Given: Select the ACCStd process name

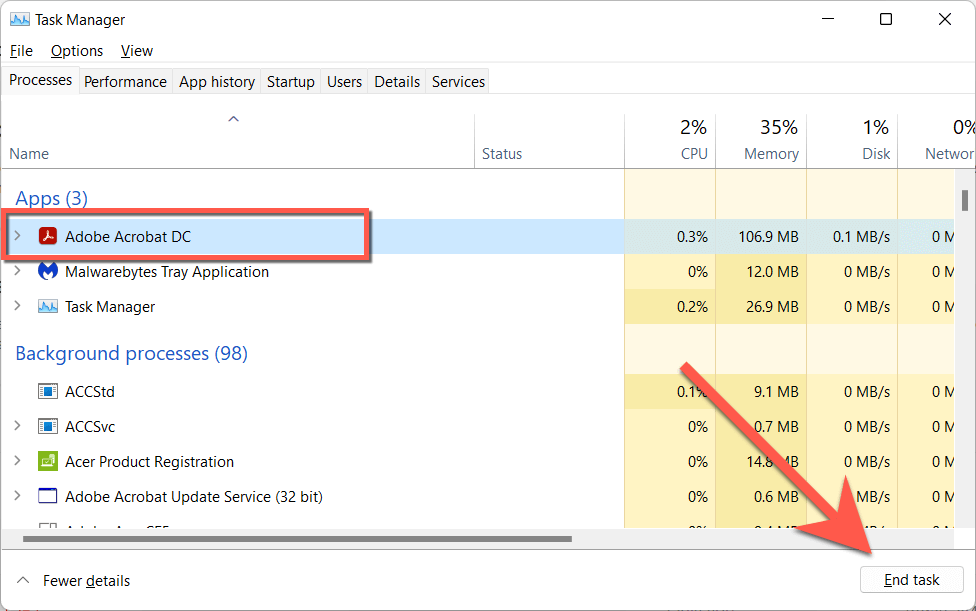Looking at the screenshot, I should point(90,391).
